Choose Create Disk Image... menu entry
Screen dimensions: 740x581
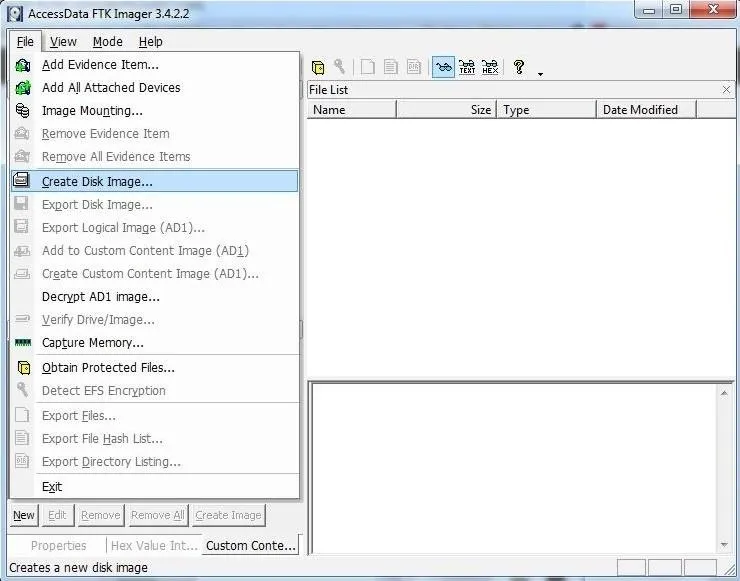pos(154,181)
